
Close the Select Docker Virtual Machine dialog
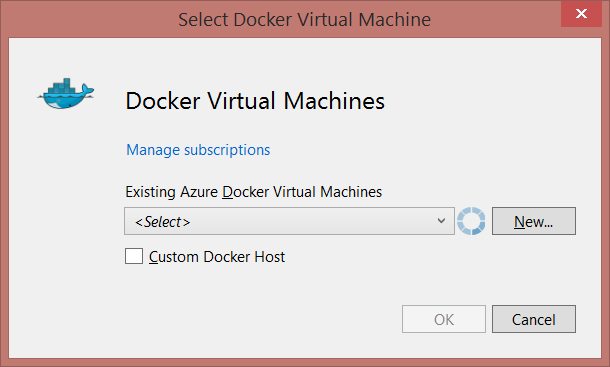click(x=581, y=14)
